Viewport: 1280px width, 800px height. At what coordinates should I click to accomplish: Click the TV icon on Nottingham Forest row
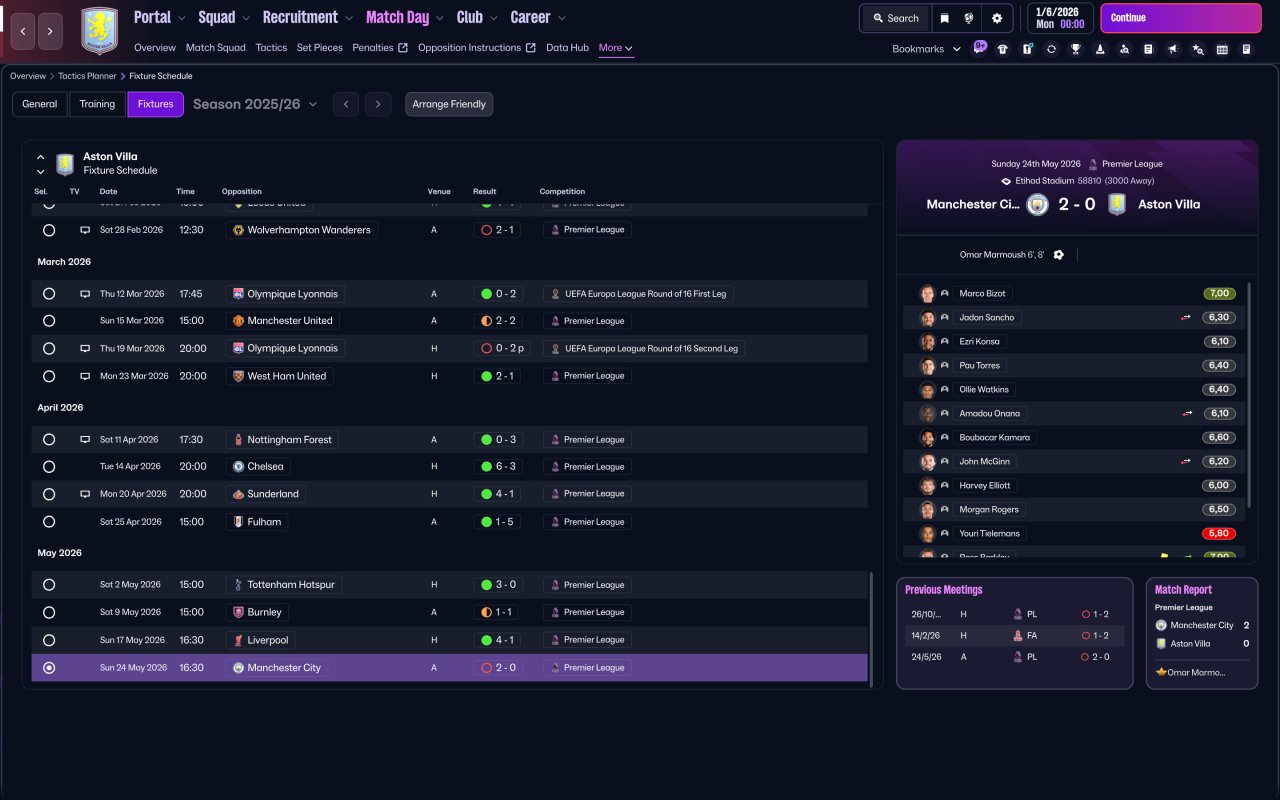(x=85, y=440)
